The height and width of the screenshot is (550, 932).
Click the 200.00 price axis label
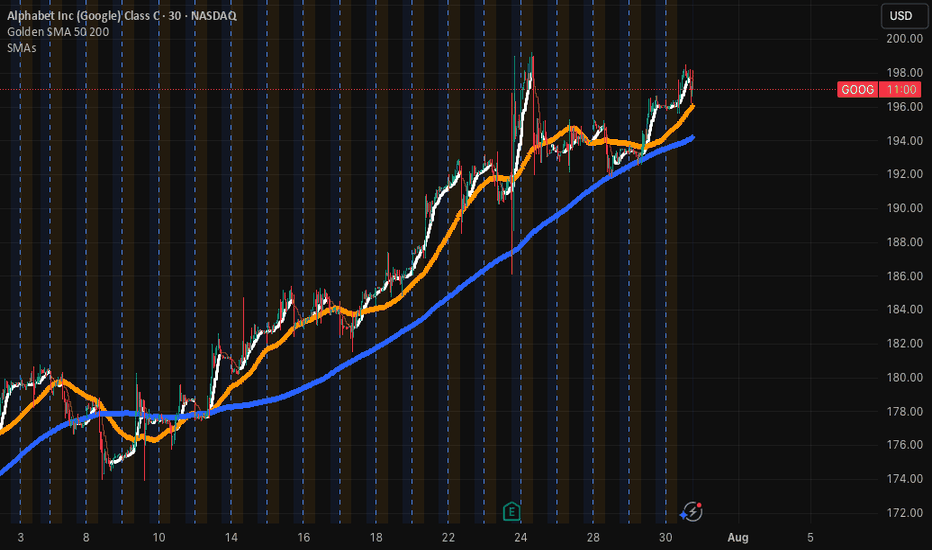(x=904, y=39)
